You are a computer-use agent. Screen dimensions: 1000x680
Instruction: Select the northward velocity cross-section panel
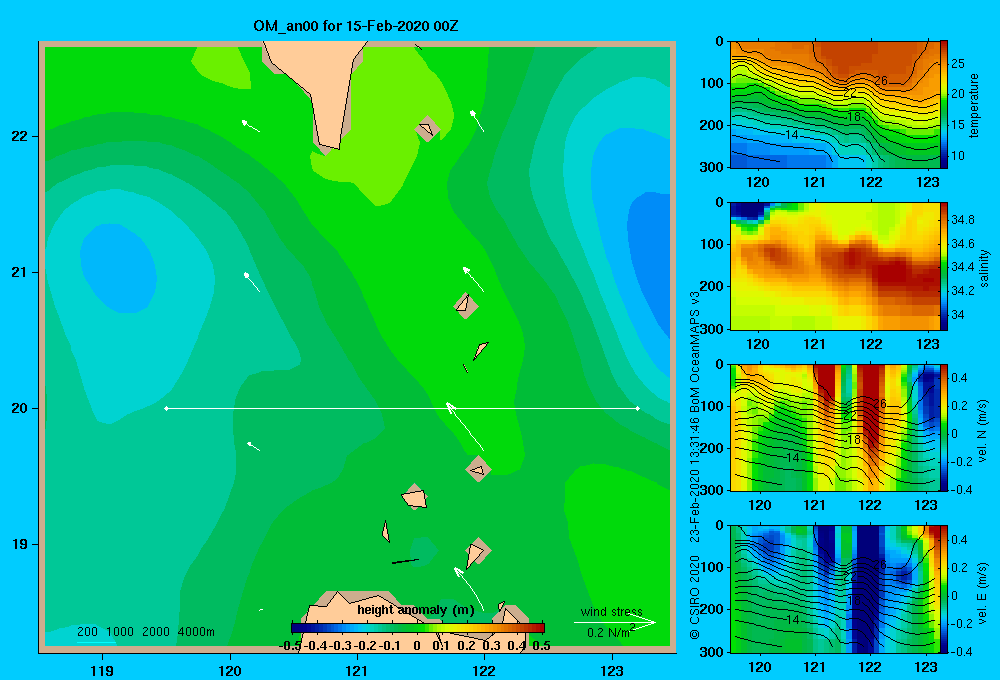coord(834,427)
